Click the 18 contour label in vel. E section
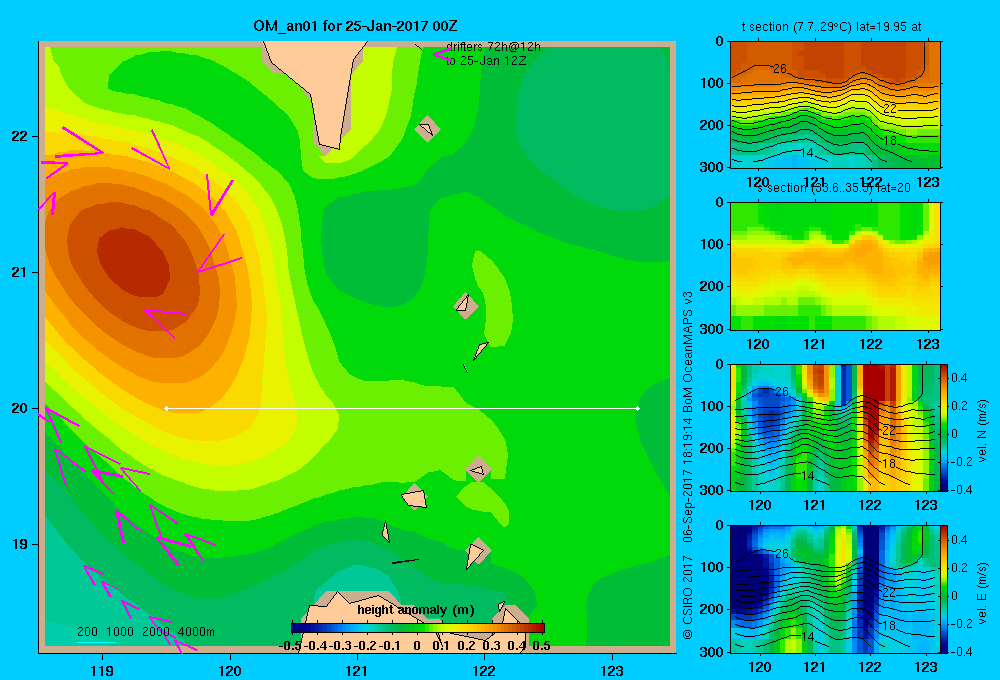 890,625
